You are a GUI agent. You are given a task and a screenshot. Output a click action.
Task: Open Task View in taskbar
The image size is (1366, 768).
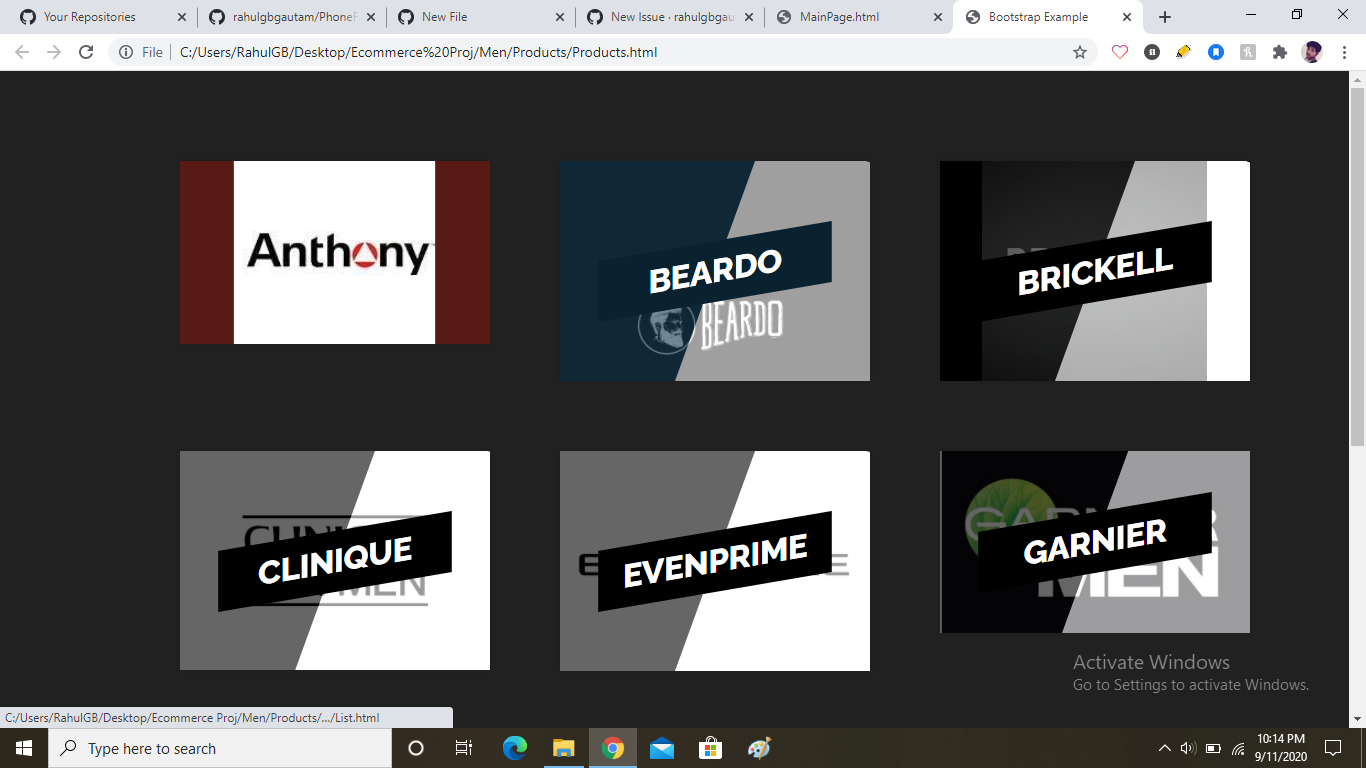[x=464, y=748]
